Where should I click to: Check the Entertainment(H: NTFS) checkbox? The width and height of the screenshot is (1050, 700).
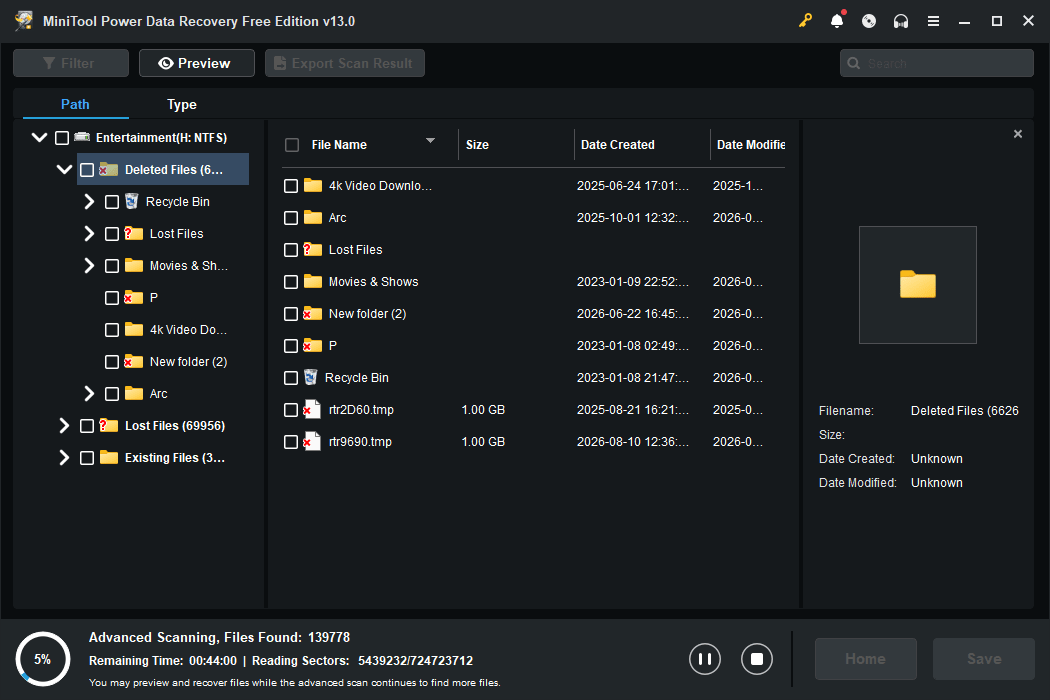62,138
